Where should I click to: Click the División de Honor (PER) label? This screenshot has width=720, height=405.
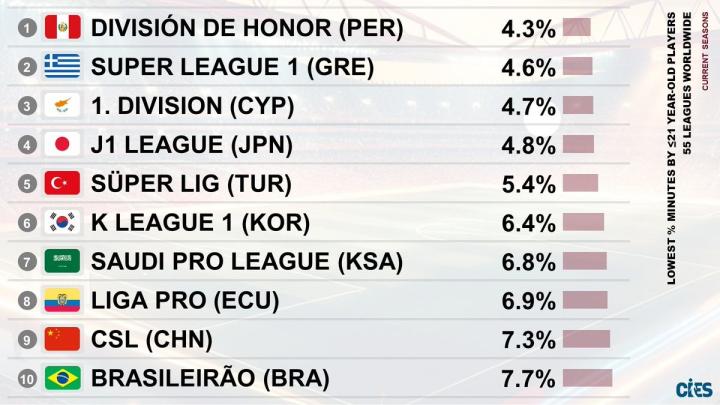246,29
